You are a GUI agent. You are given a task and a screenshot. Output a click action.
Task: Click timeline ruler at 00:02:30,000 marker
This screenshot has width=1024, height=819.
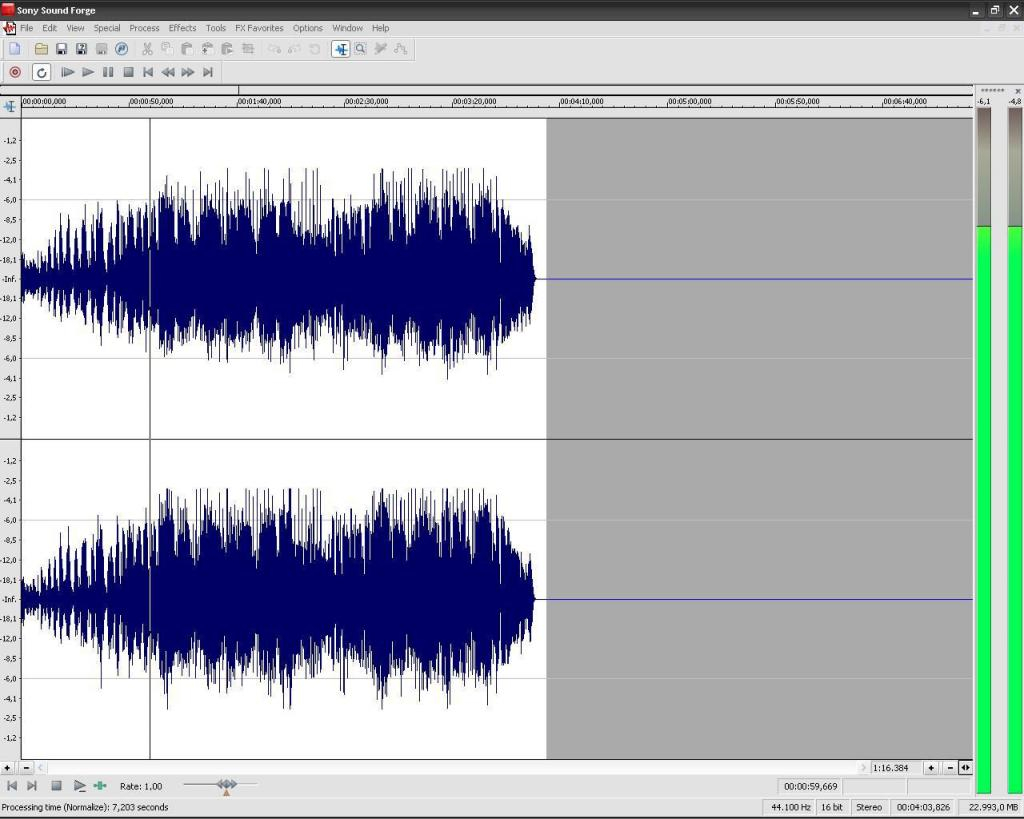(346, 102)
